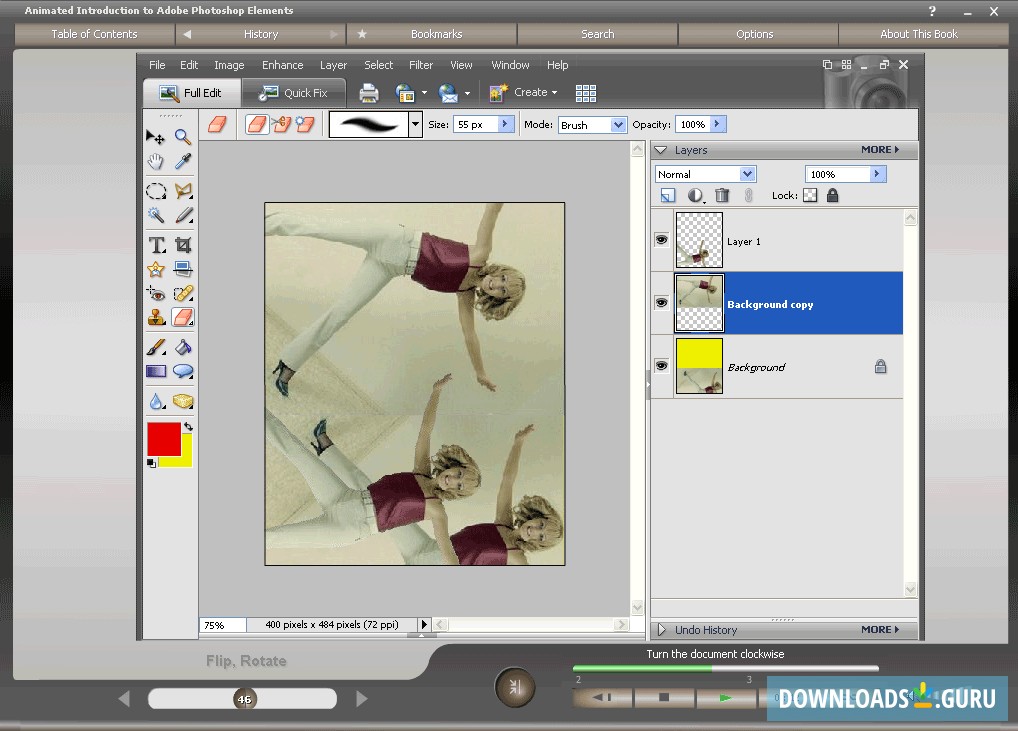Image resolution: width=1018 pixels, height=731 pixels.
Task: Select the Hand tool
Action: [156, 161]
